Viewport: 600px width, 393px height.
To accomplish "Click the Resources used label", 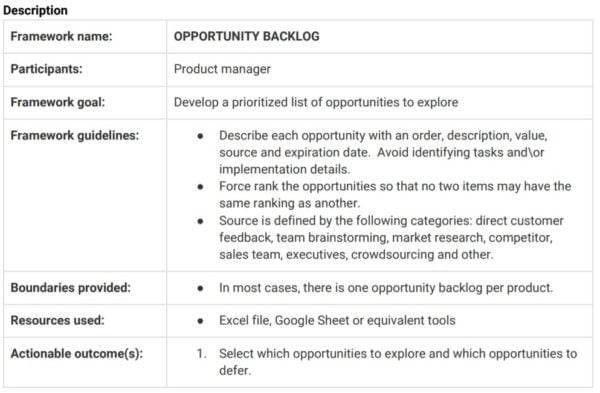I will [57, 320].
